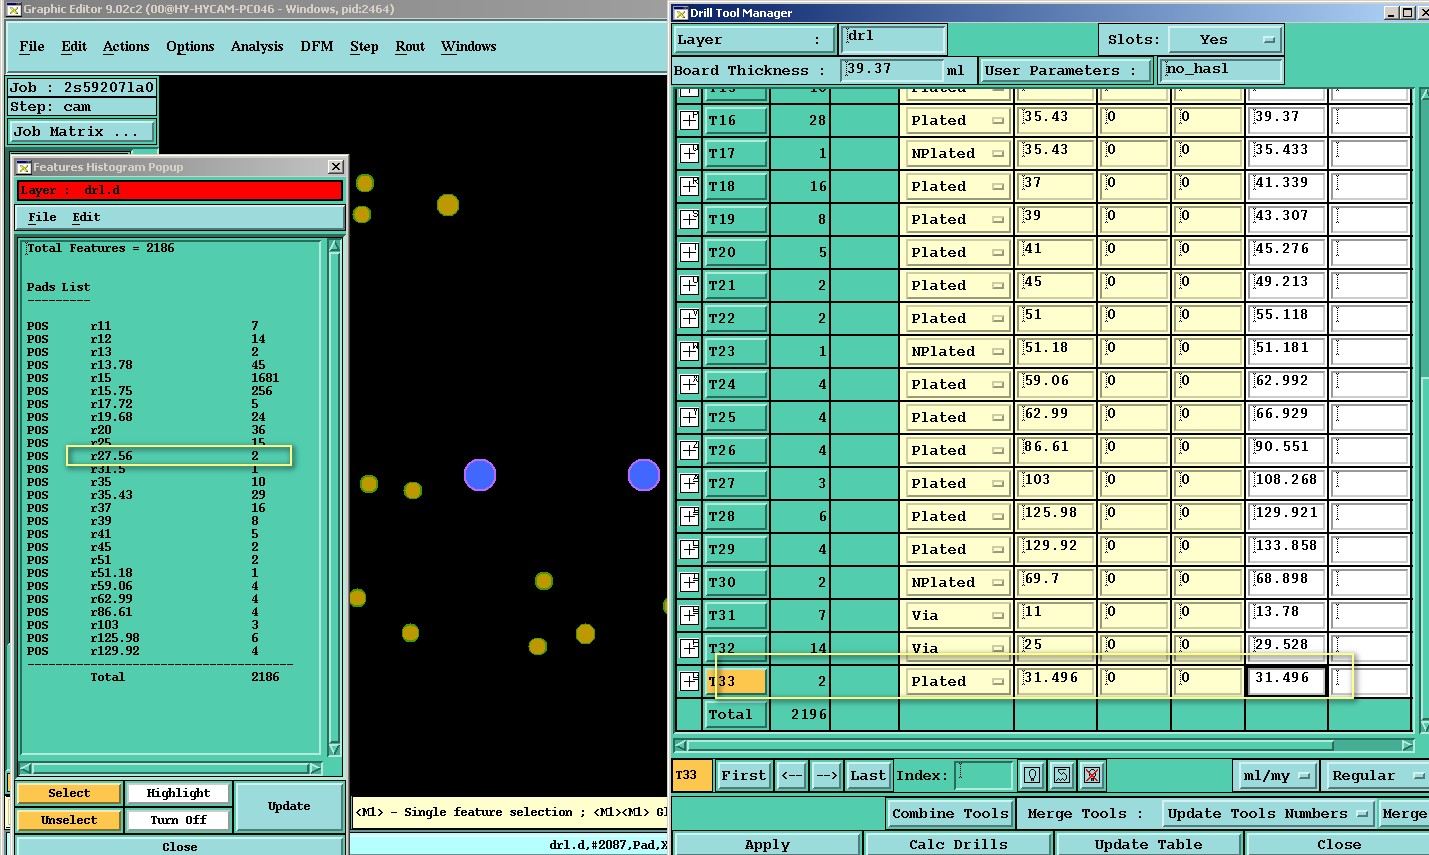Viewport: 1429px width, 855px height.
Task: Click the row icon beside tool T29
Action: pyautogui.click(x=689, y=549)
